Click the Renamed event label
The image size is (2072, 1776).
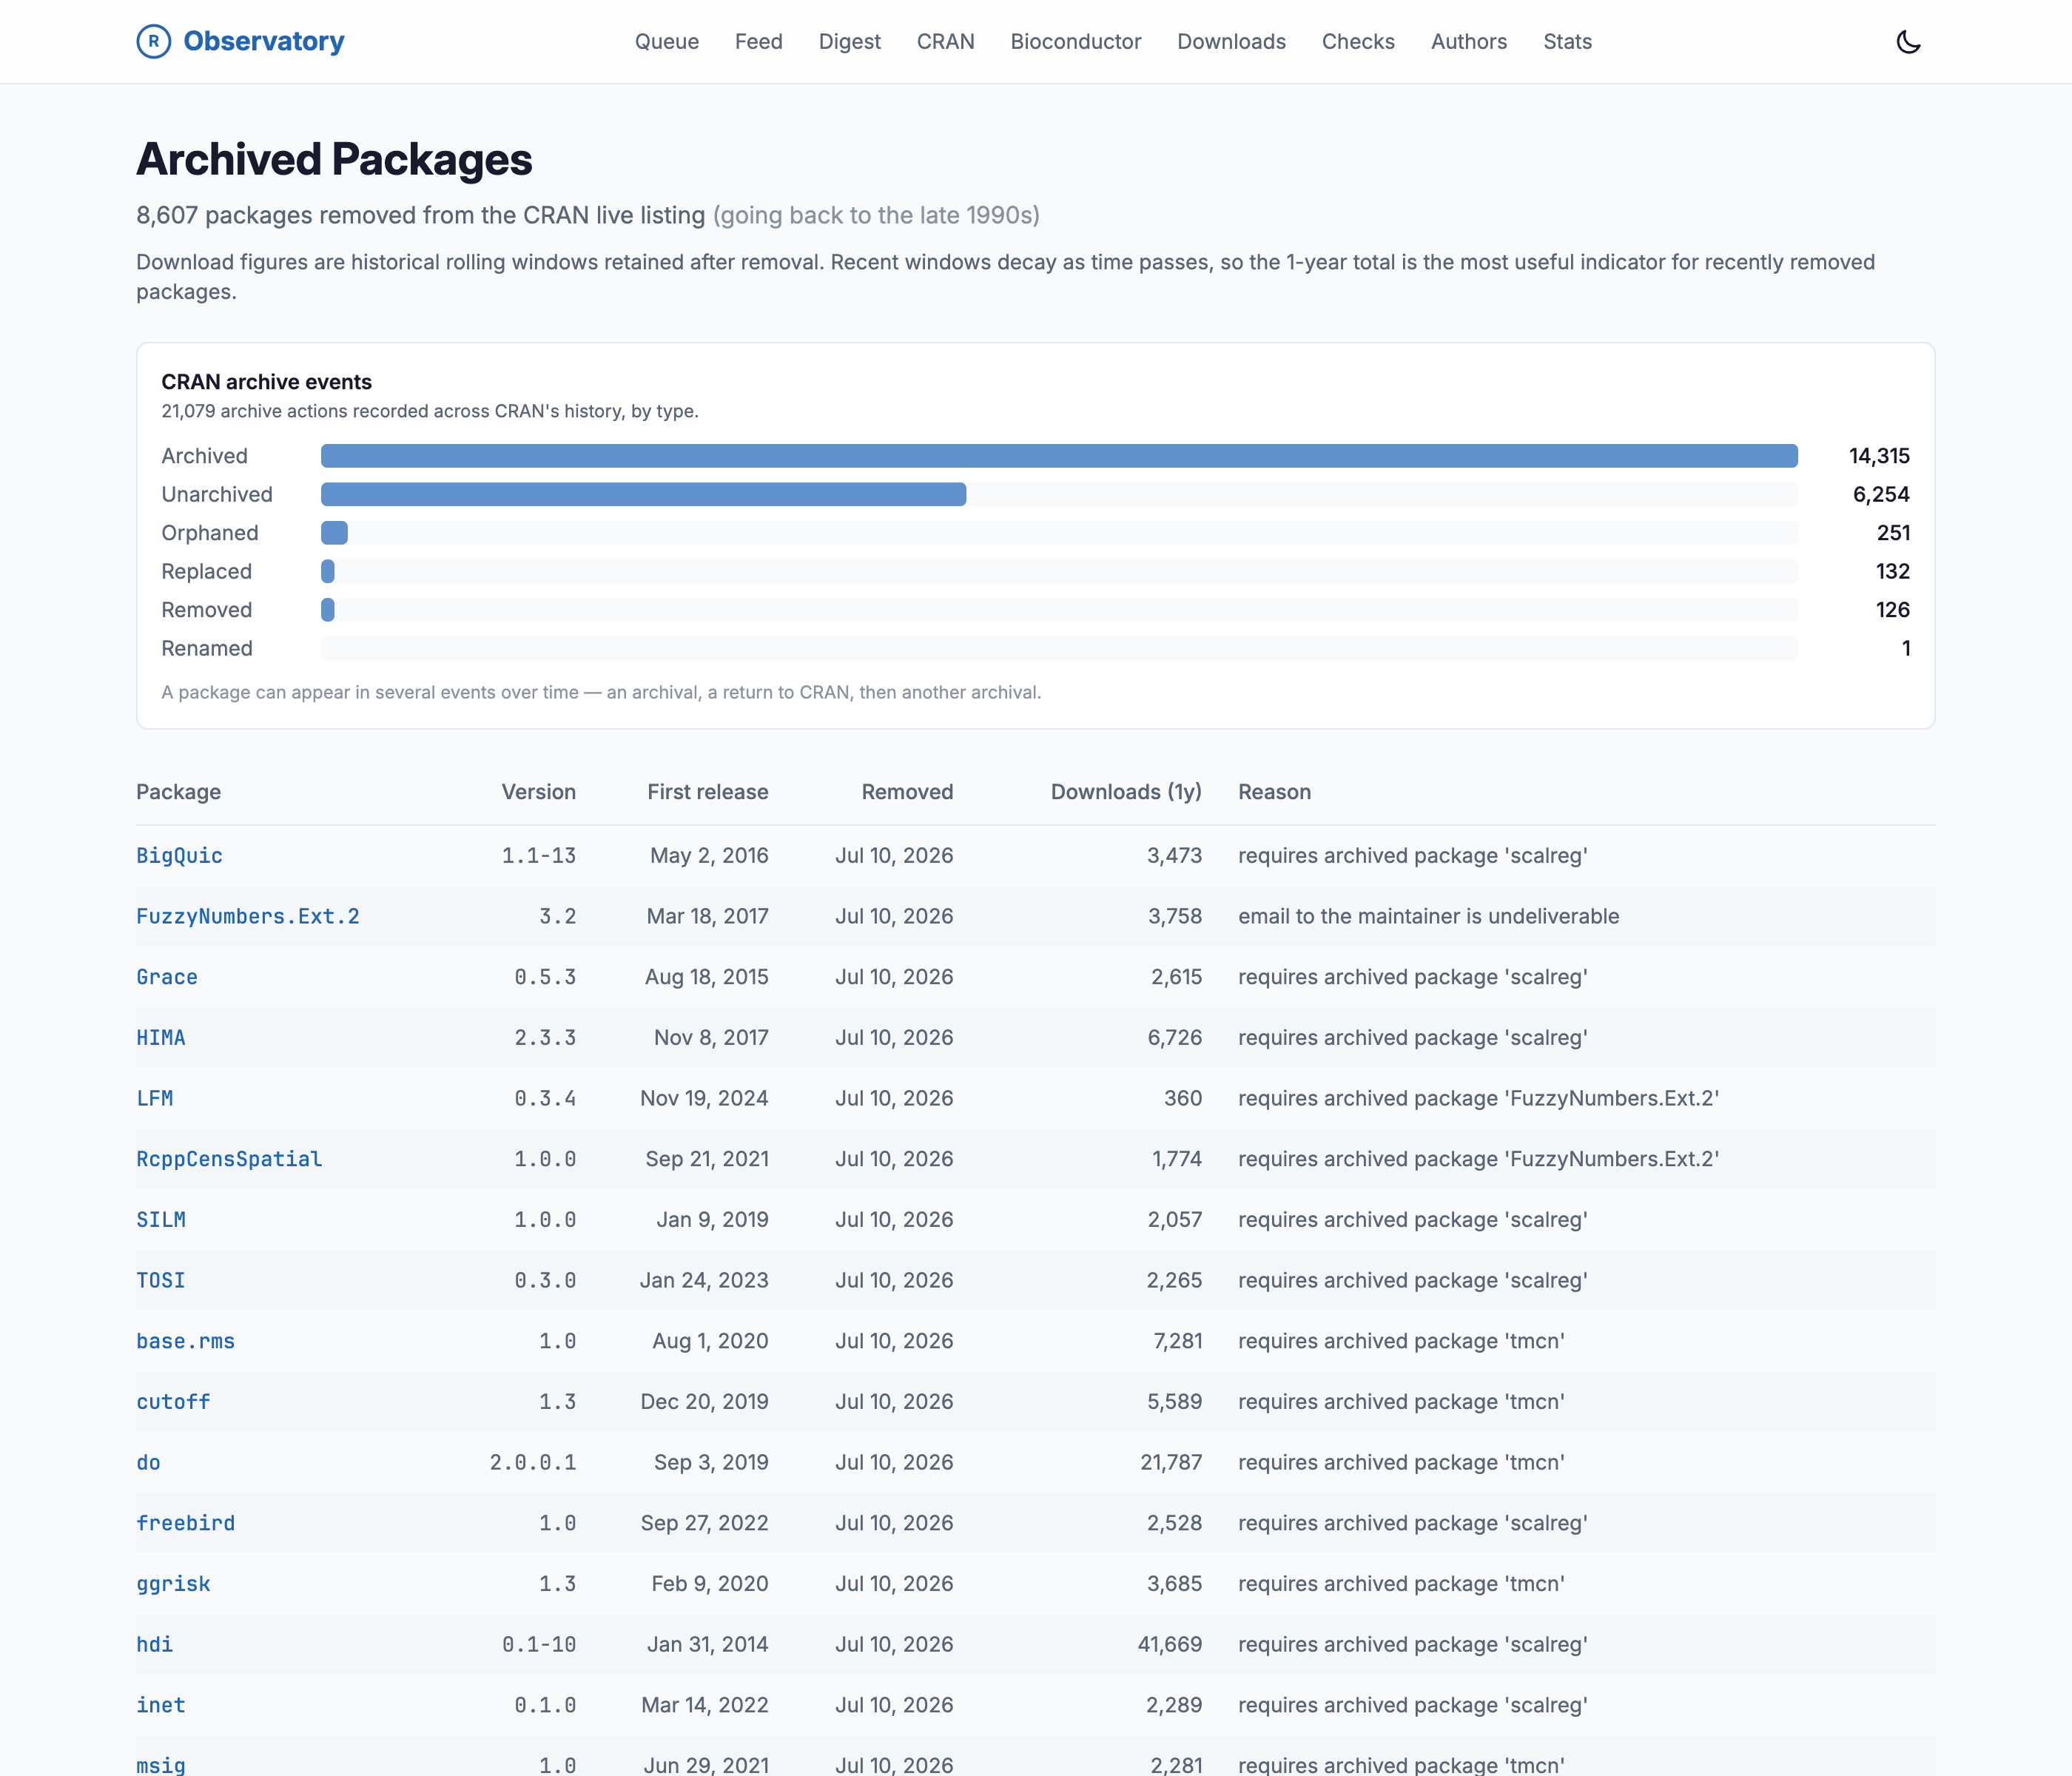(207, 648)
